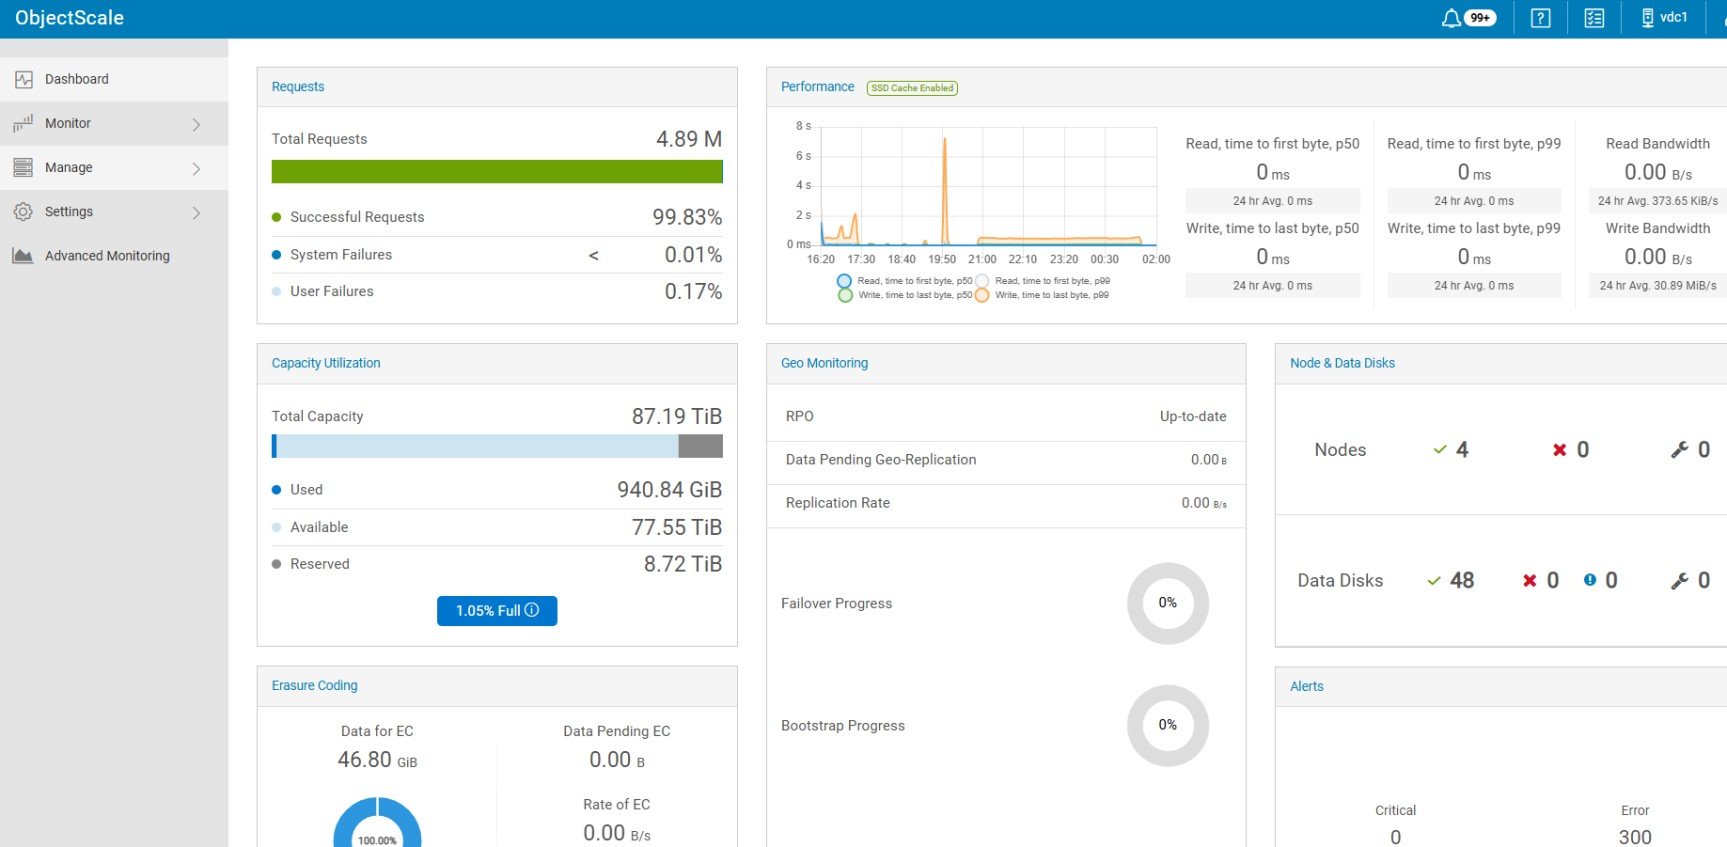This screenshot has width=1727, height=847.
Task: Open the notifications bell icon
Action: [1451, 18]
